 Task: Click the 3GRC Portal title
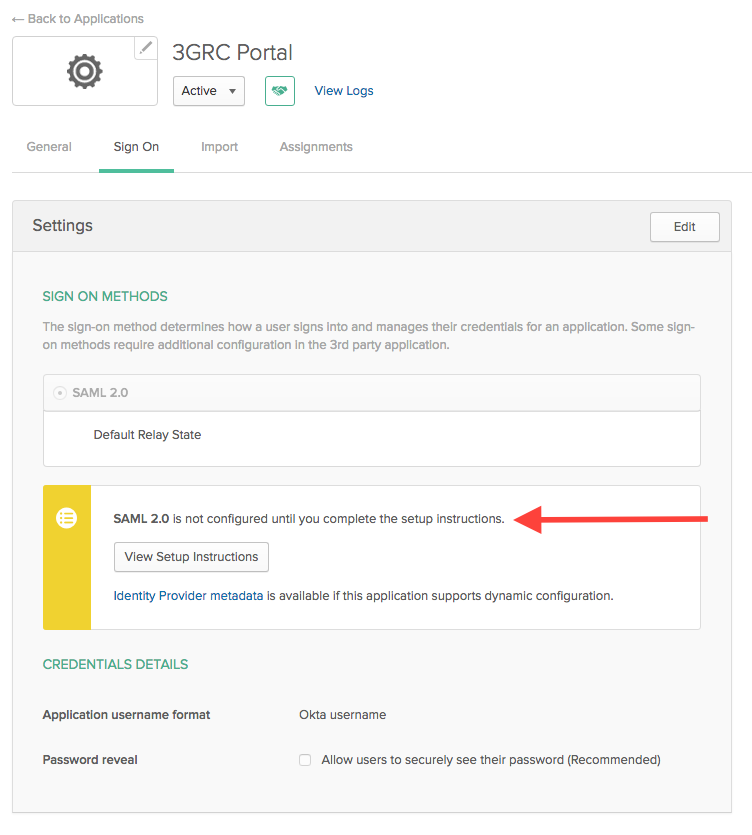(232, 53)
